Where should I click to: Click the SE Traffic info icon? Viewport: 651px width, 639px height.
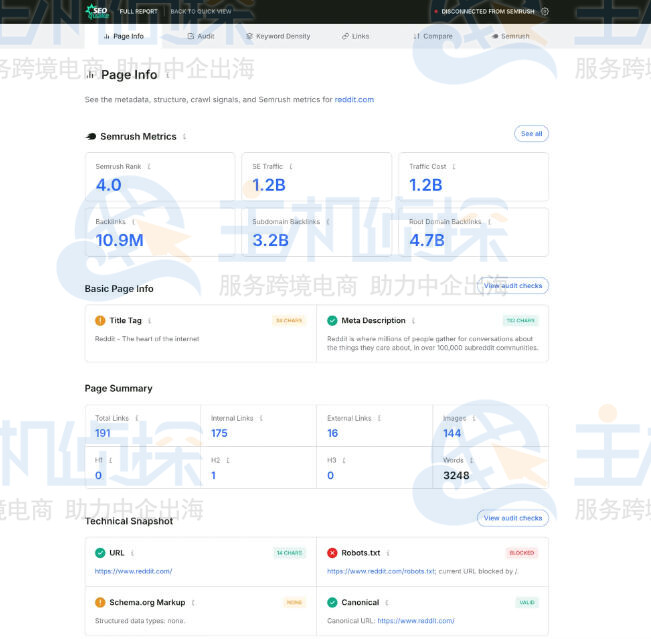pyautogui.click(x=291, y=166)
